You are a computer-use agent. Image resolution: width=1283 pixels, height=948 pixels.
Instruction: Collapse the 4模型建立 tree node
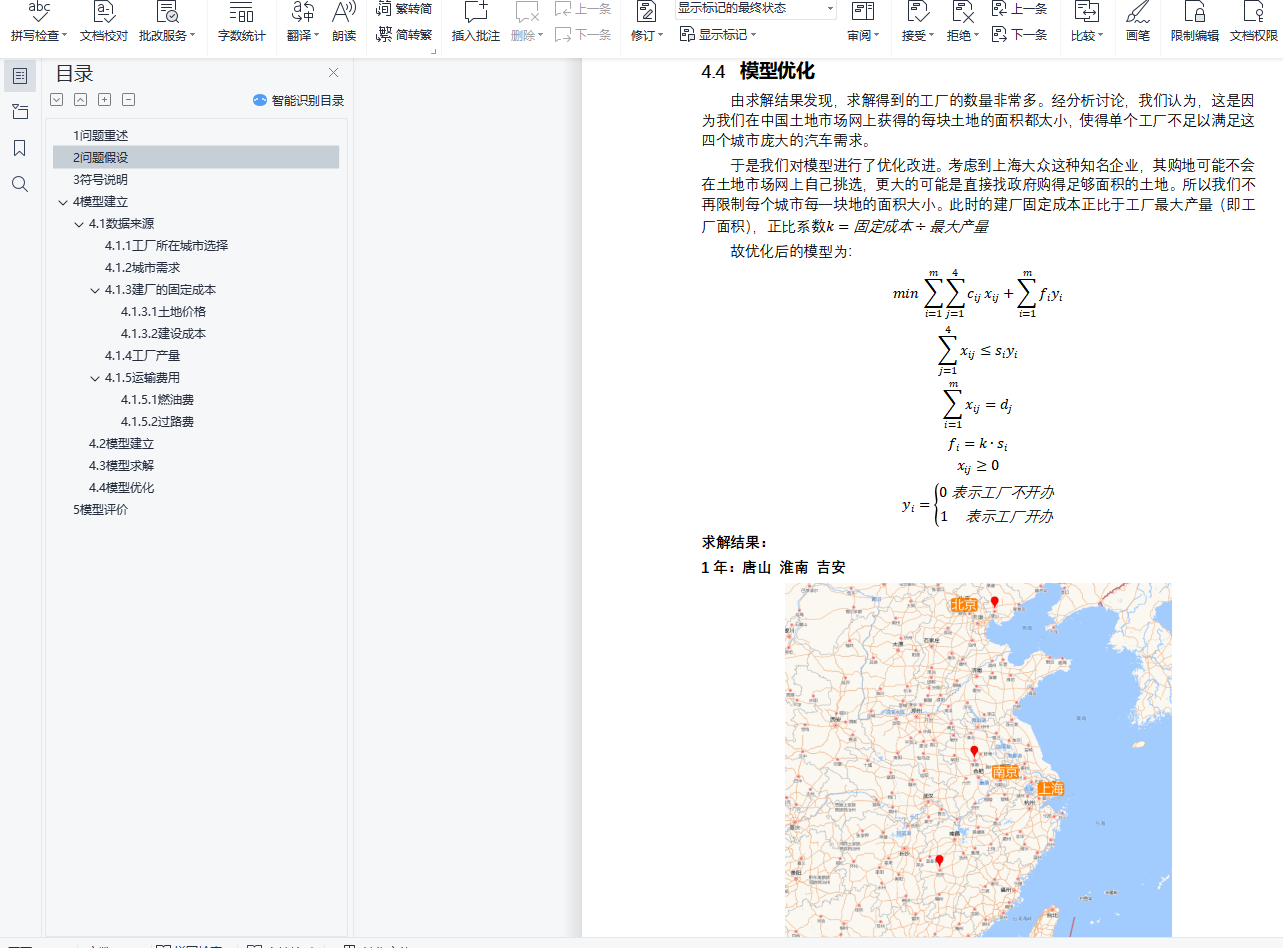63,202
